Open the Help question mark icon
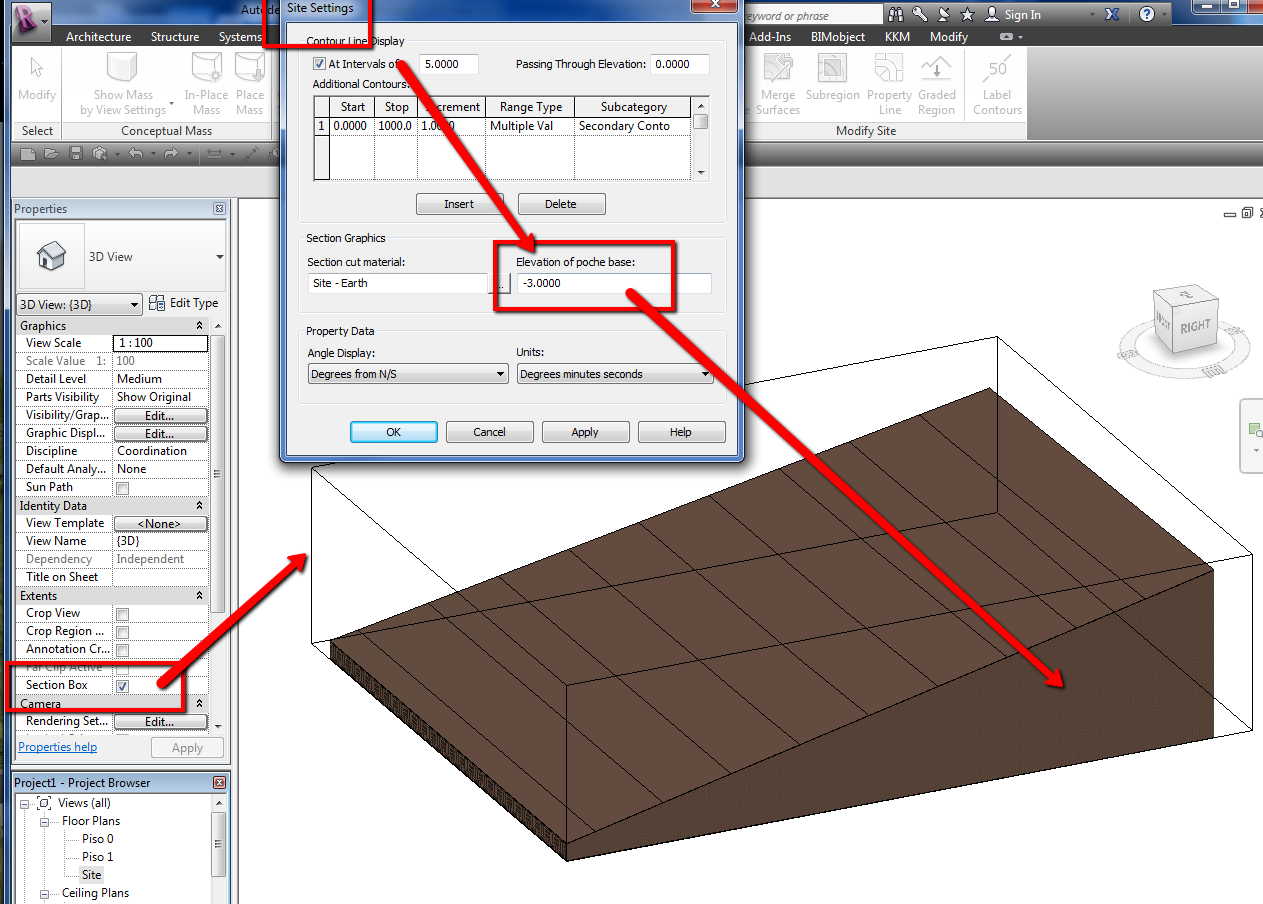Screen dimensions: 1263x904 point(1147,14)
